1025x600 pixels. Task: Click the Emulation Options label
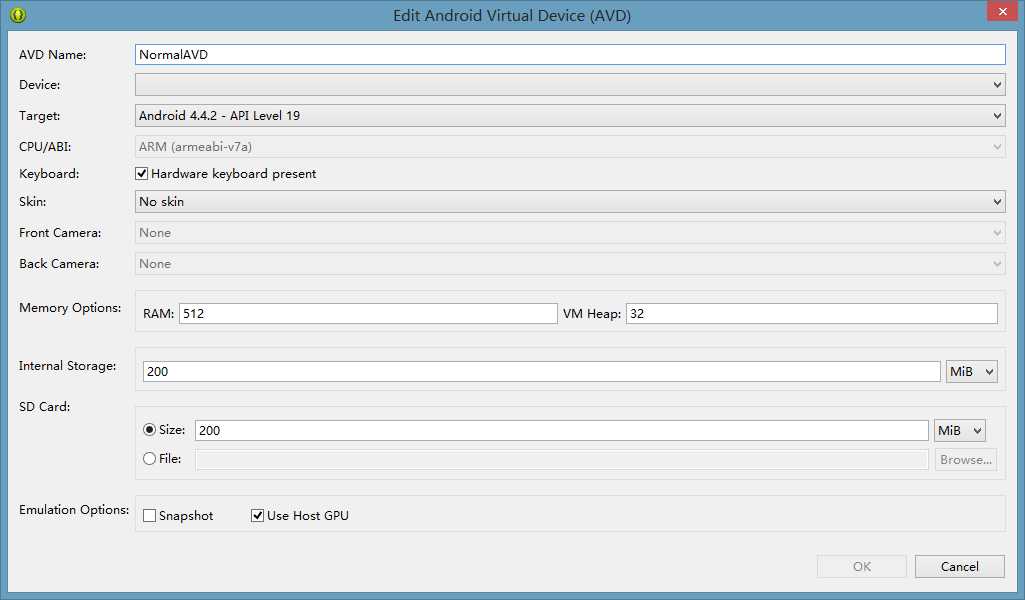click(74, 510)
